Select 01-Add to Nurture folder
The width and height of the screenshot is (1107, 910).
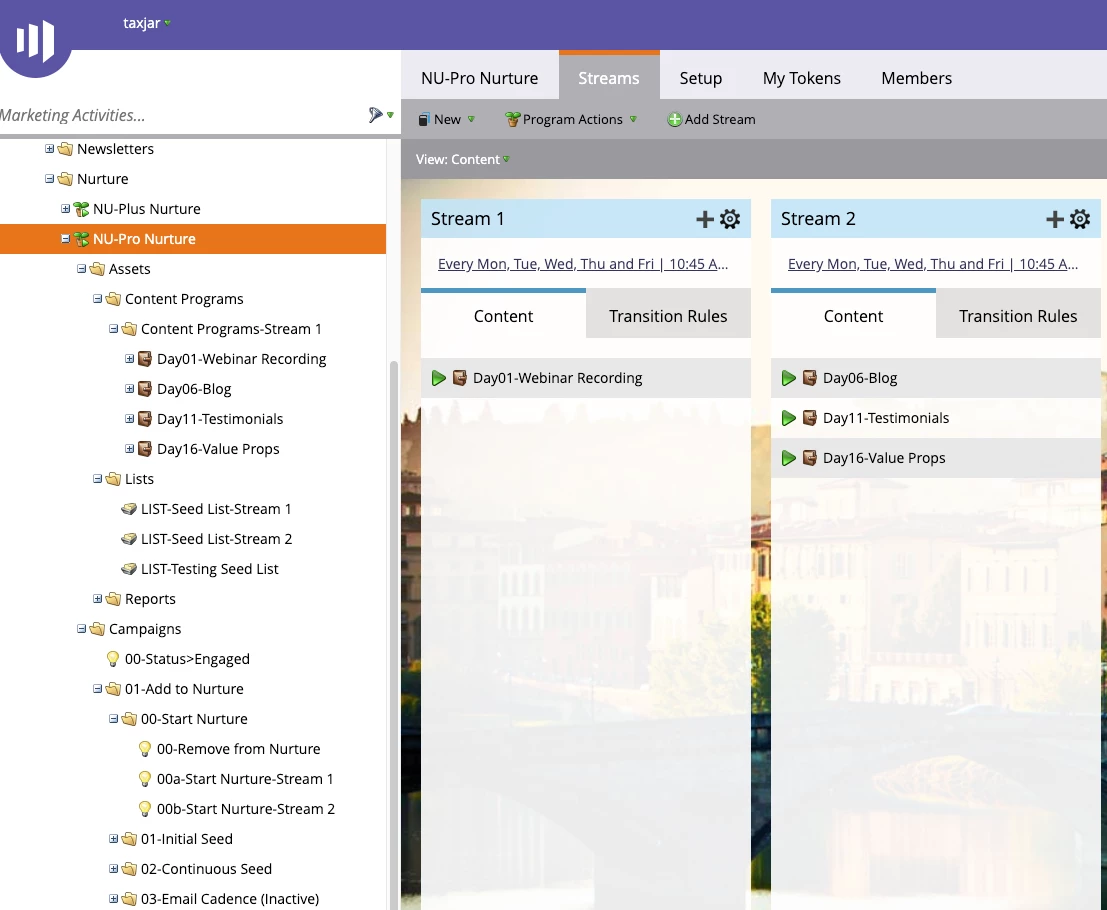pos(184,689)
